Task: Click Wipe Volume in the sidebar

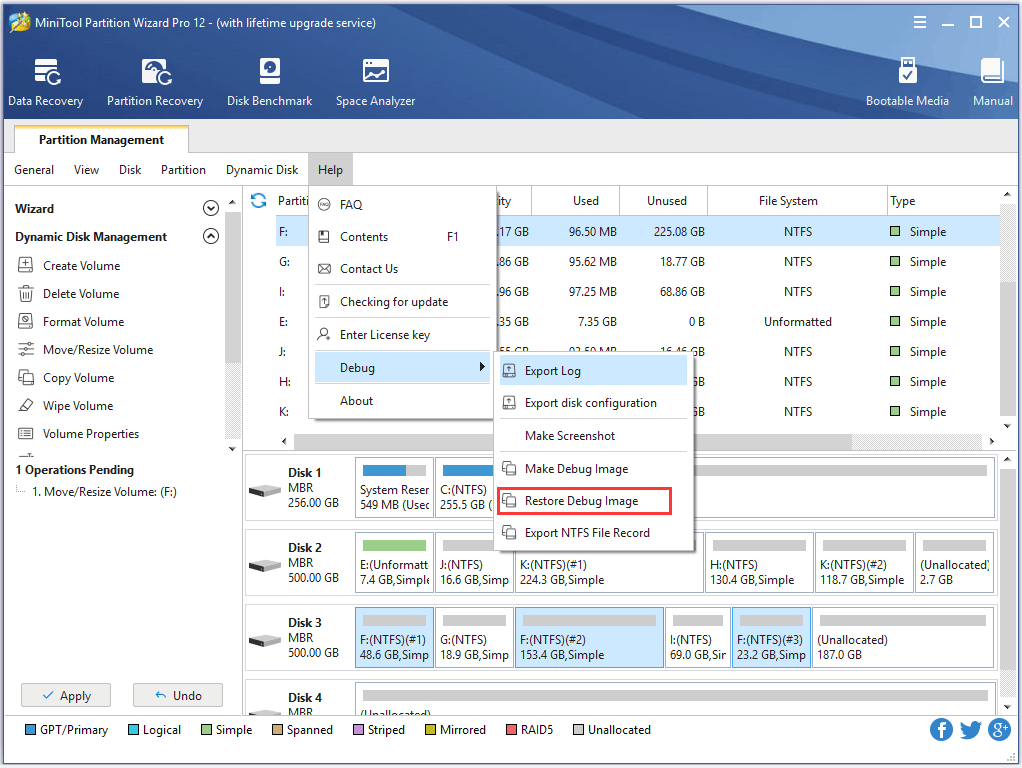Action: (x=77, y=406)
